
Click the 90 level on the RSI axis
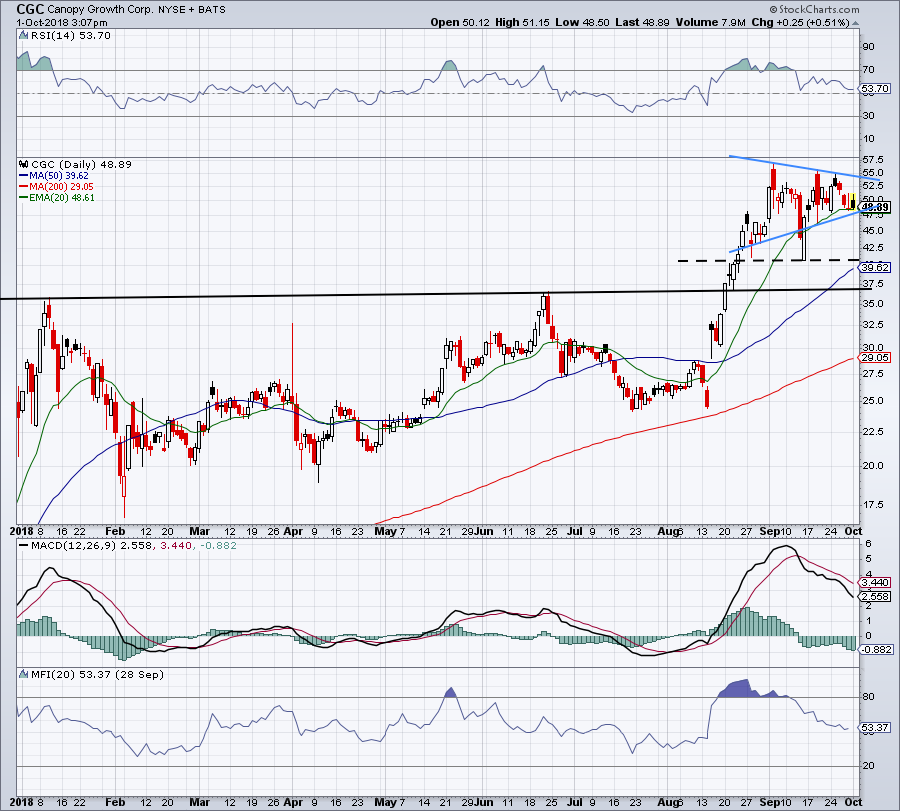coord(869,47)
